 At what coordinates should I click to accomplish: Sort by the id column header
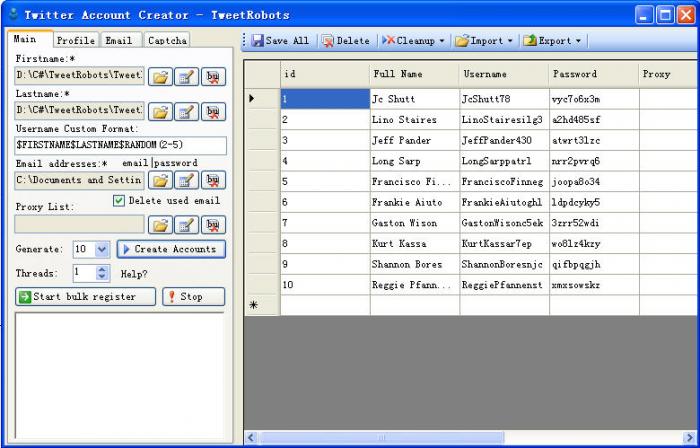pyautogui.click(x=325, y=74)
